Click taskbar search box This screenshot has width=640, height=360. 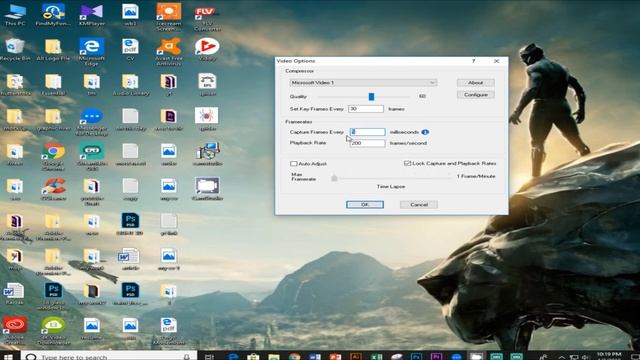109,356
